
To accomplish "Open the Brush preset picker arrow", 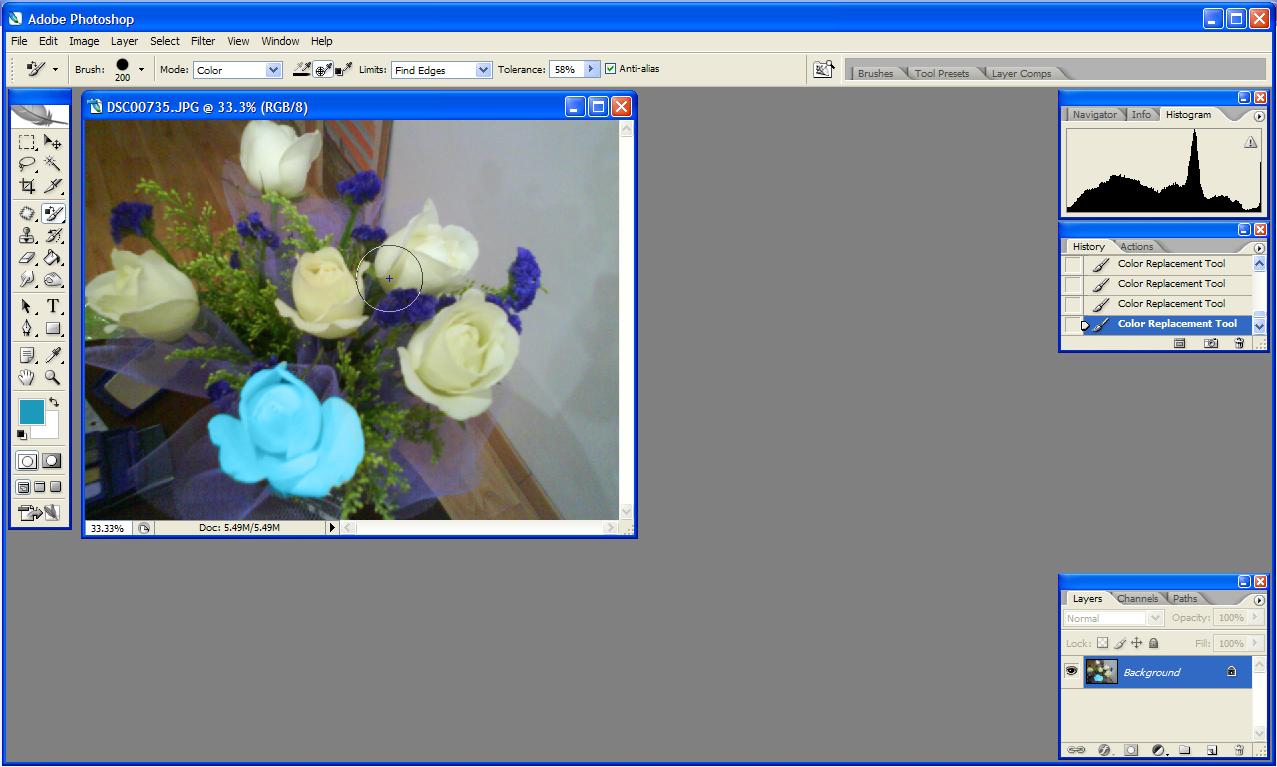I will pyautogui.click(x=141, y=70).
